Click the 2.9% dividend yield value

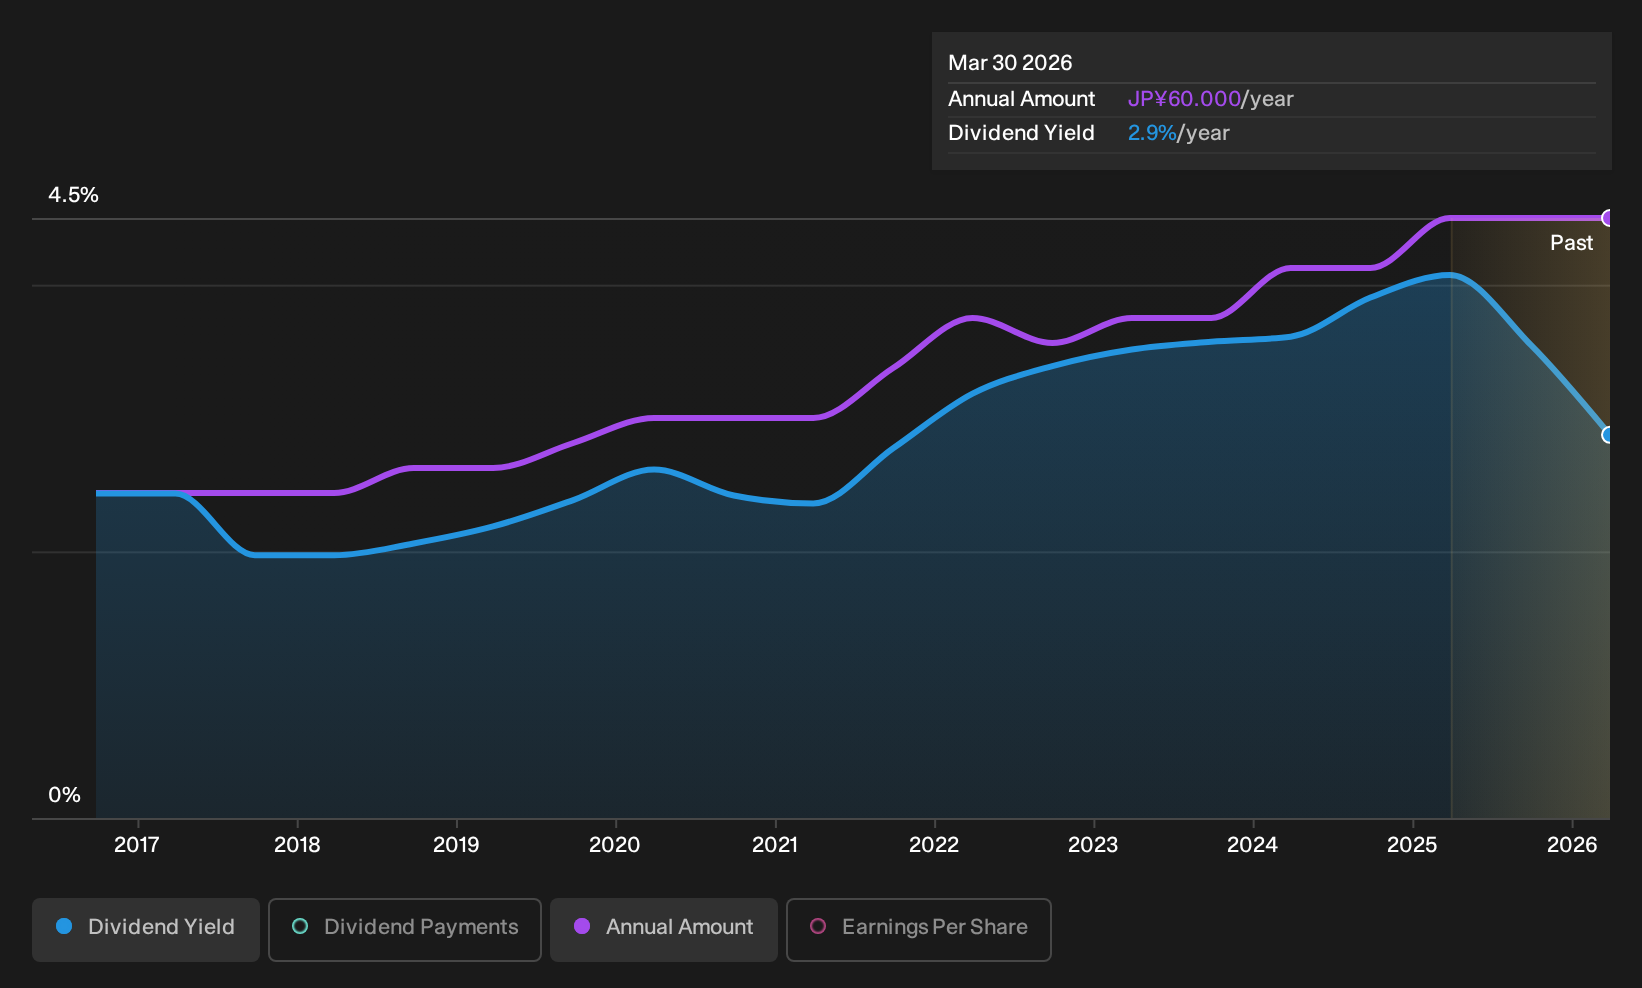(x=1152, y=133)
